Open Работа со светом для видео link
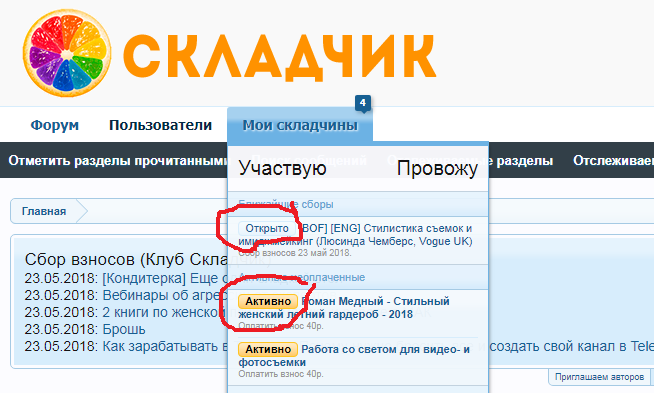 pos(354,355)
